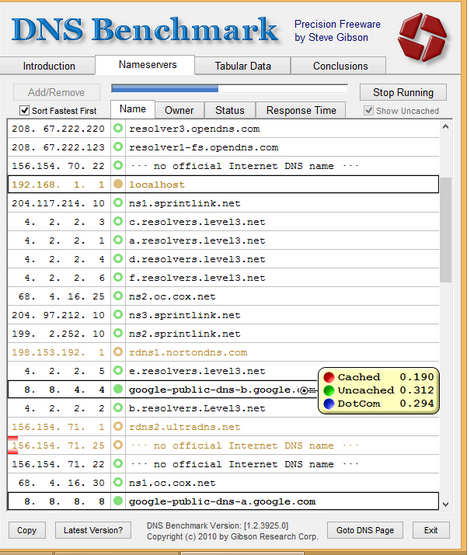The height and width of the screenshot is (555, 469).
Task: Click orange status circle for rdns1.nortondns.com
Action: click(118, 352)
